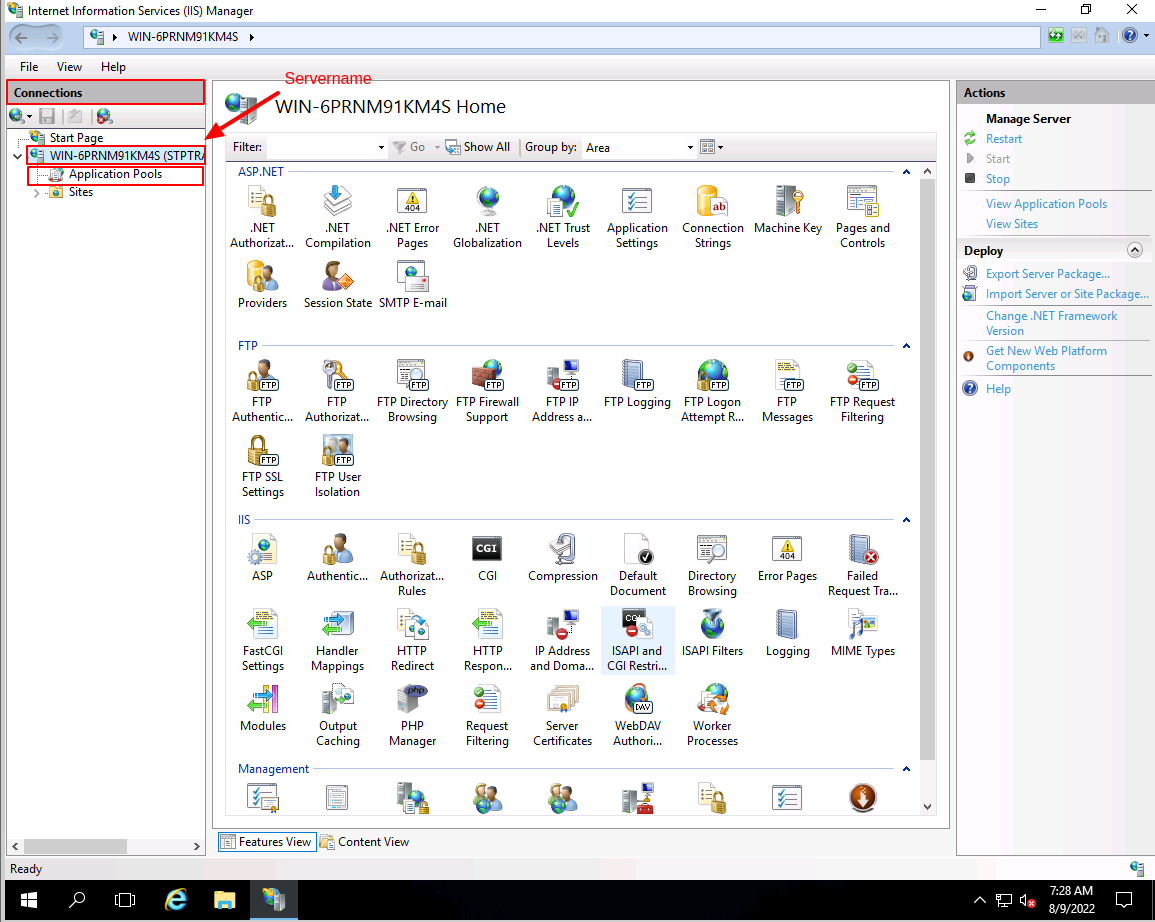Open MIME Types feature
Viewport: 1155px width, 922px height.
pyautogui.click(x=863, y=633)
